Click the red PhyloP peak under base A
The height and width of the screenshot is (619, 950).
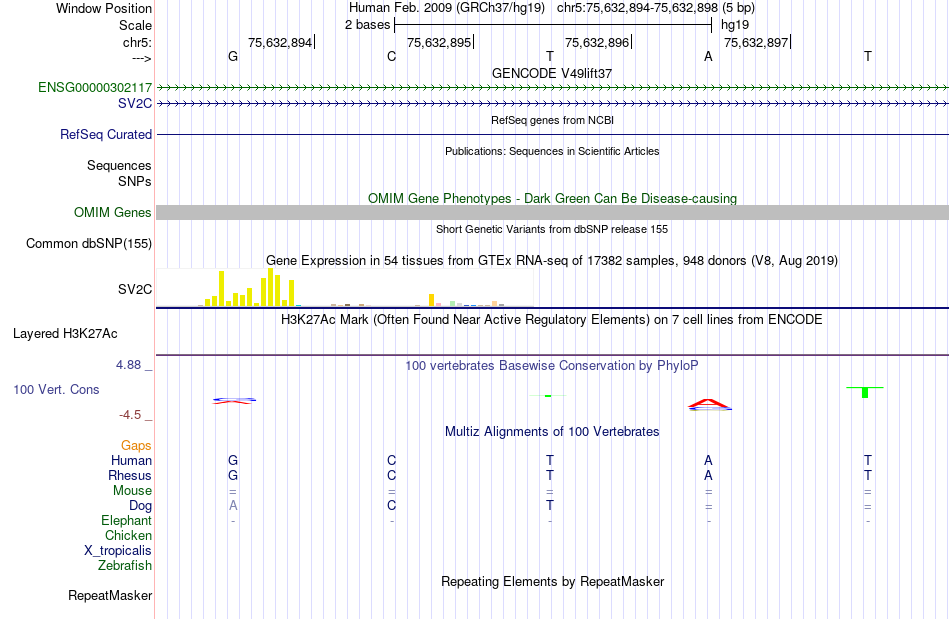click(x=709, y=404)
